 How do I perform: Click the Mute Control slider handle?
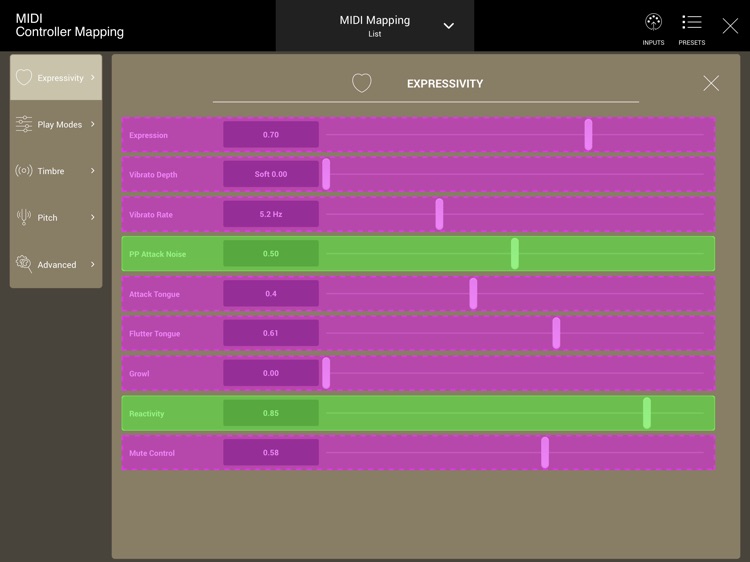point(545,452)
